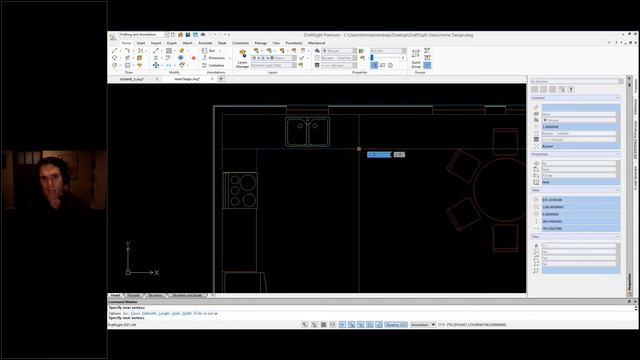Click the Quick Group icon

click(416, 59)
